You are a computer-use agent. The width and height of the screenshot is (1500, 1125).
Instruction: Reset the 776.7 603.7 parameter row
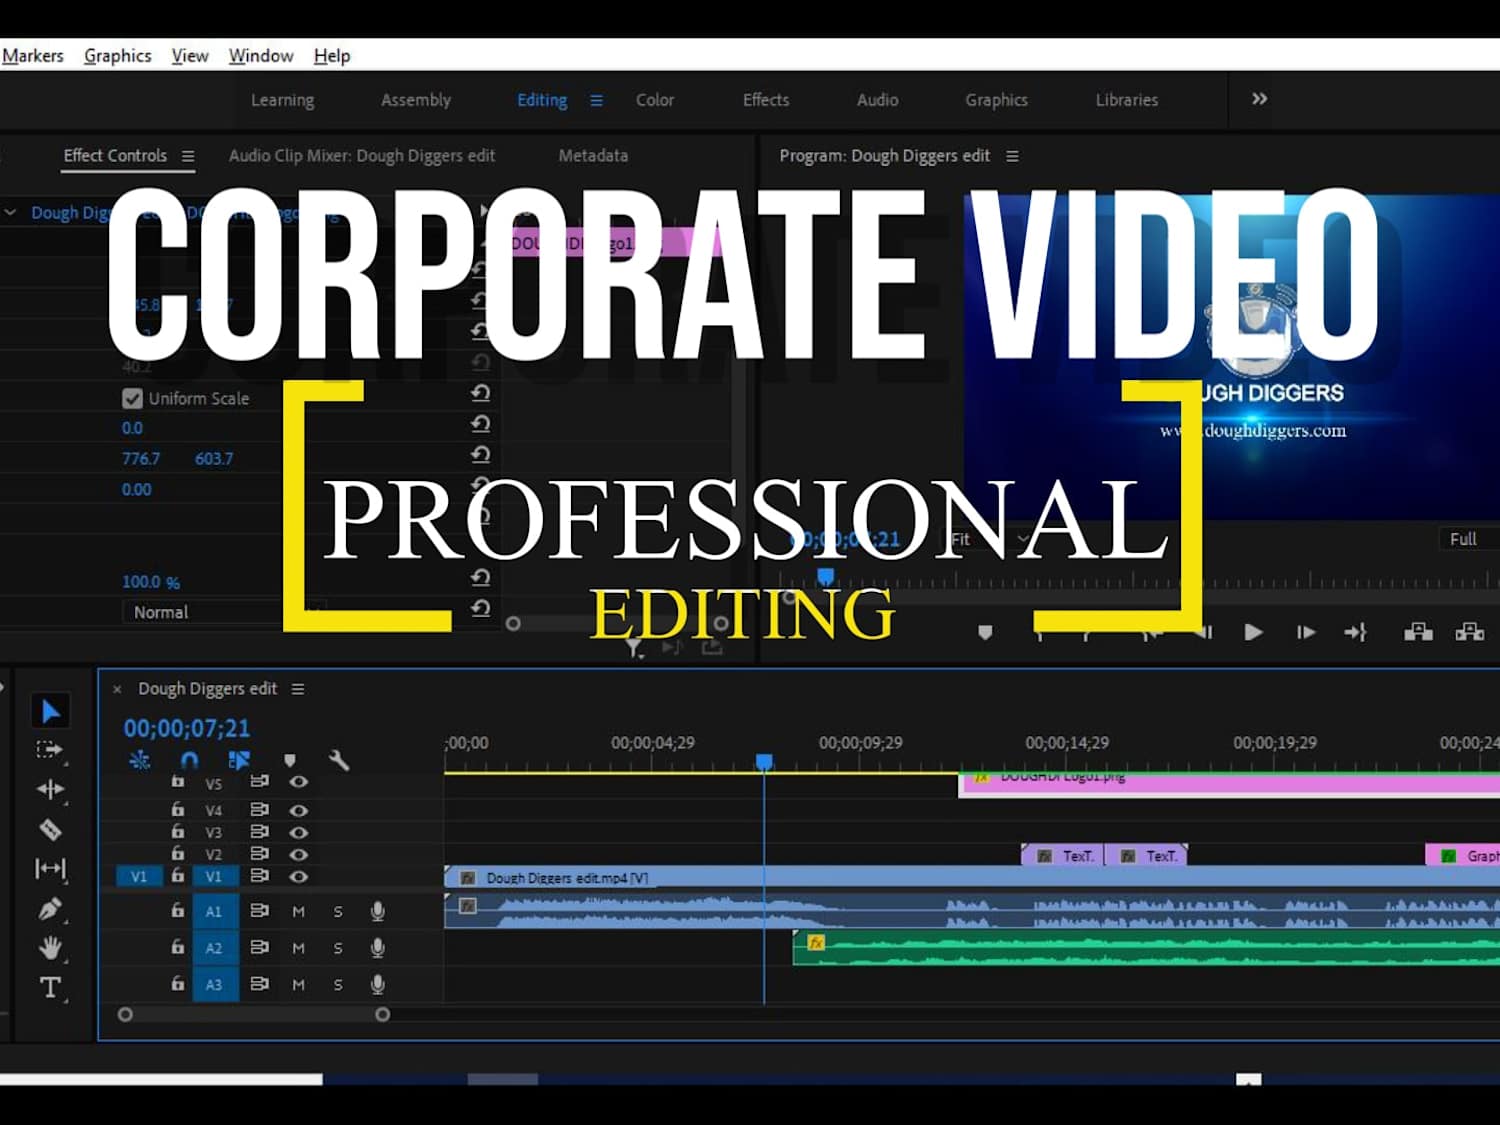481,455
